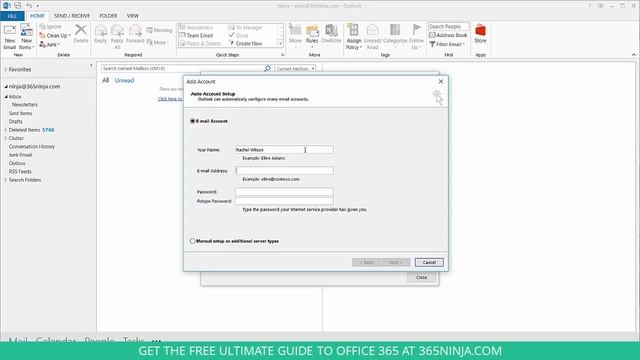The image size is (640, 360).
Task: Show All messages filter
Action: [106, 80]
